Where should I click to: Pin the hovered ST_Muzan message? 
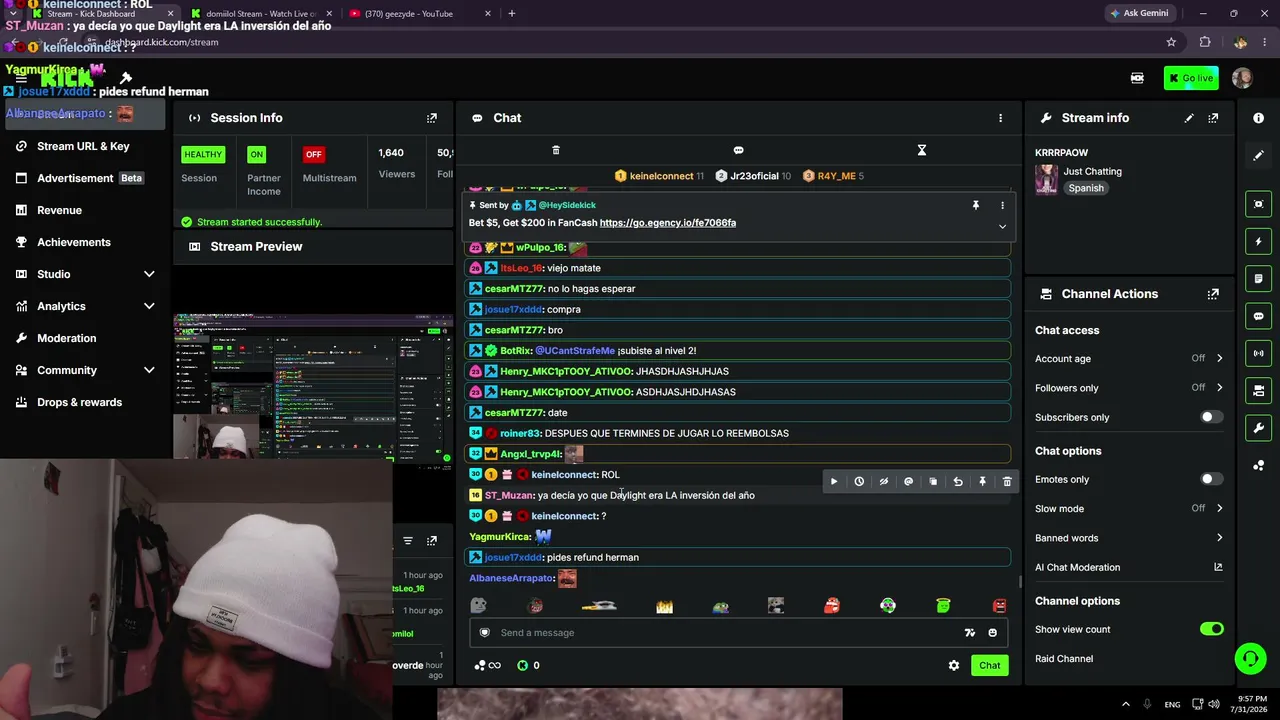coord(982,482)
